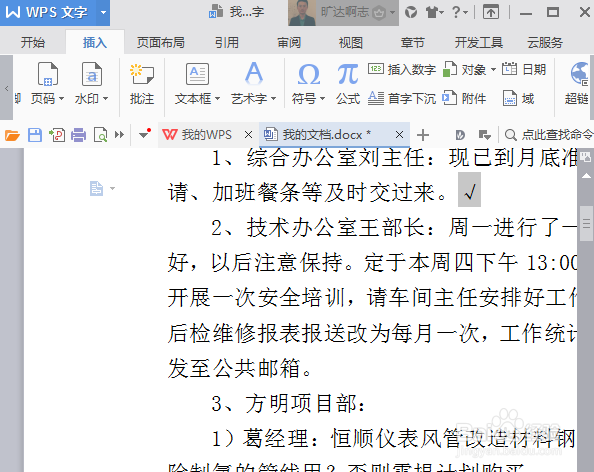This screenshot has height=472, width=594.
Task: Click the paragraph layout icon beside text
Action: 96,188
